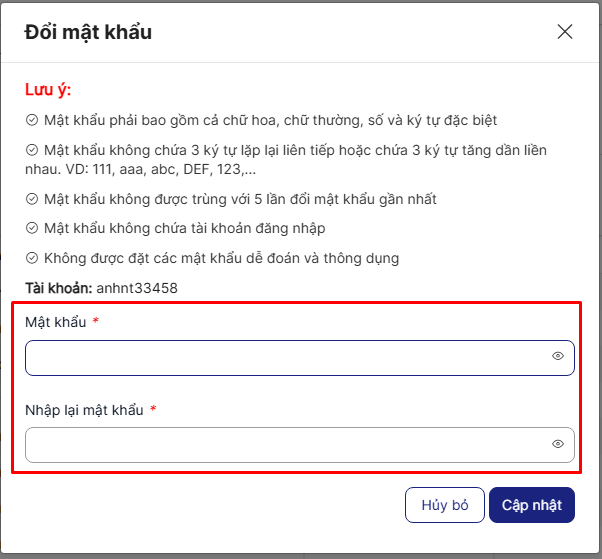The height and width of the screenshot is (559, 602).
Task: Focus the Mật khẩu input field
Action: tap(285, 357)
